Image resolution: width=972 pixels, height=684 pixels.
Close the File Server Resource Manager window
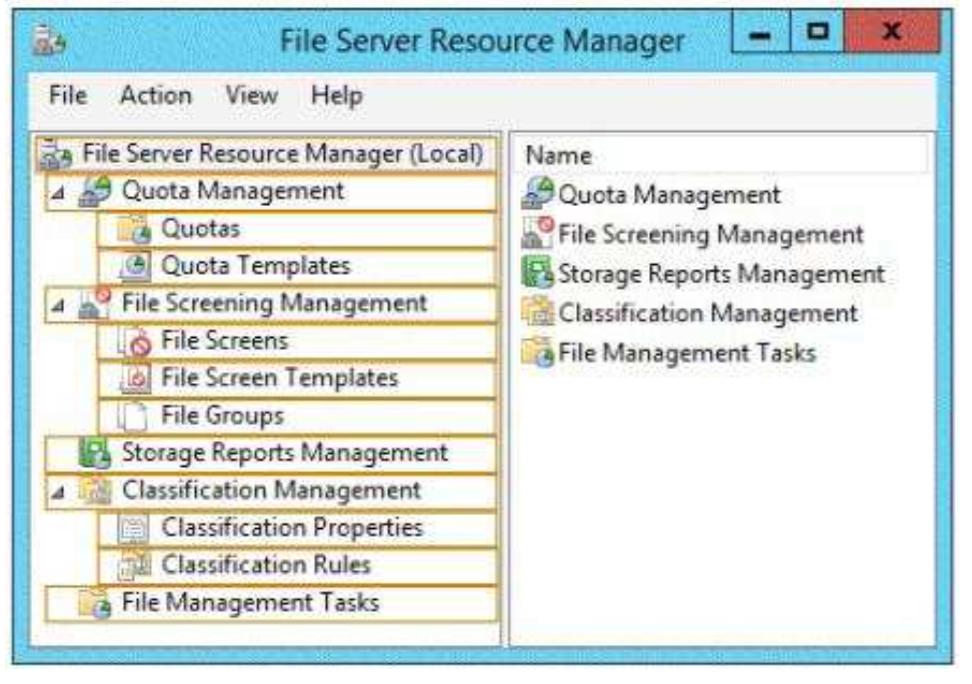pyautogui.click(x=891, y=33)
